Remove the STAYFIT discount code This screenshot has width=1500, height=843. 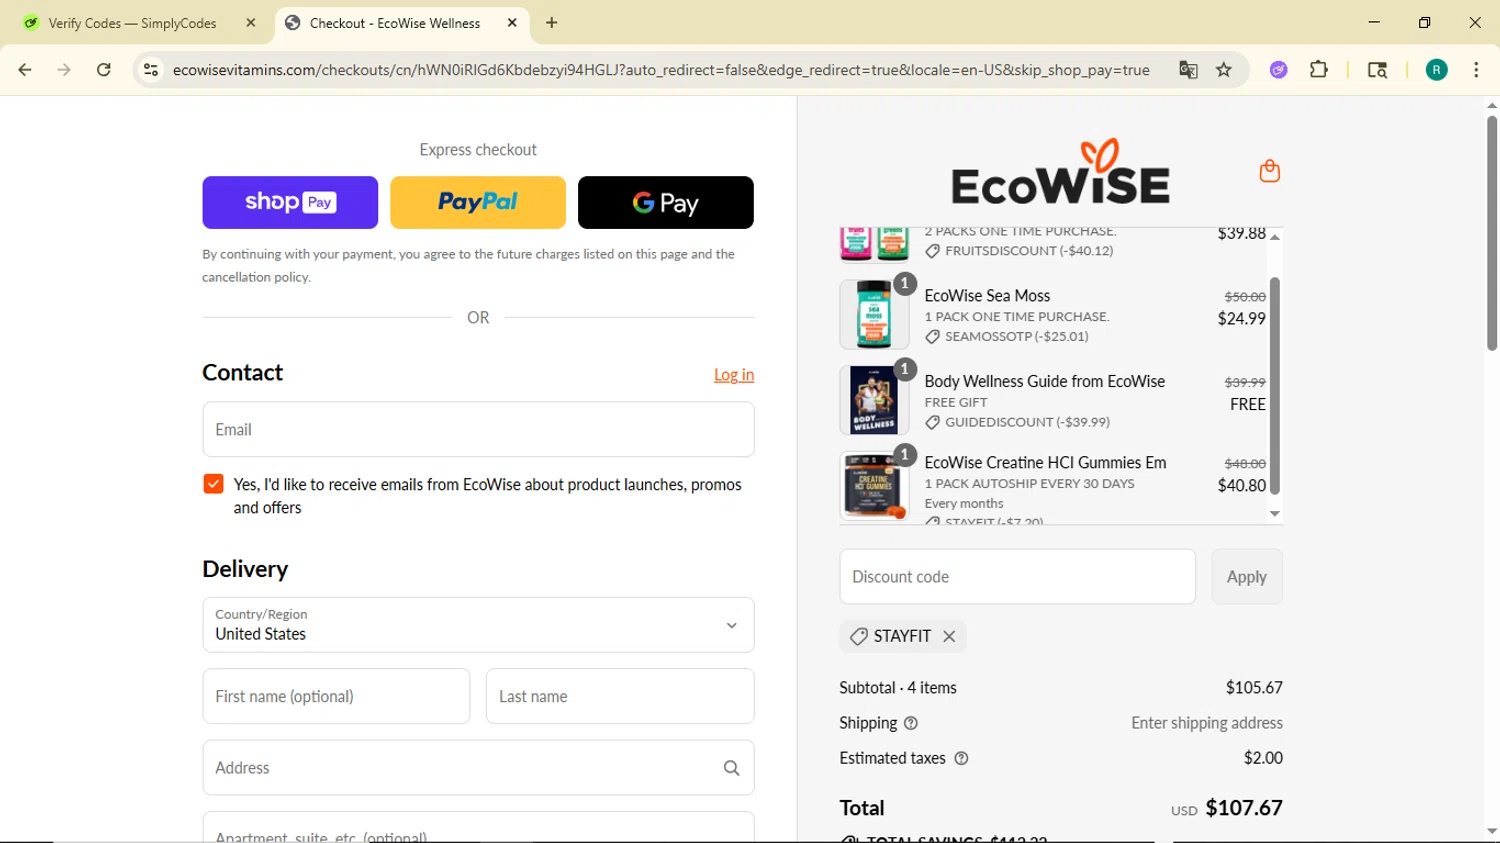click(949, 636)
